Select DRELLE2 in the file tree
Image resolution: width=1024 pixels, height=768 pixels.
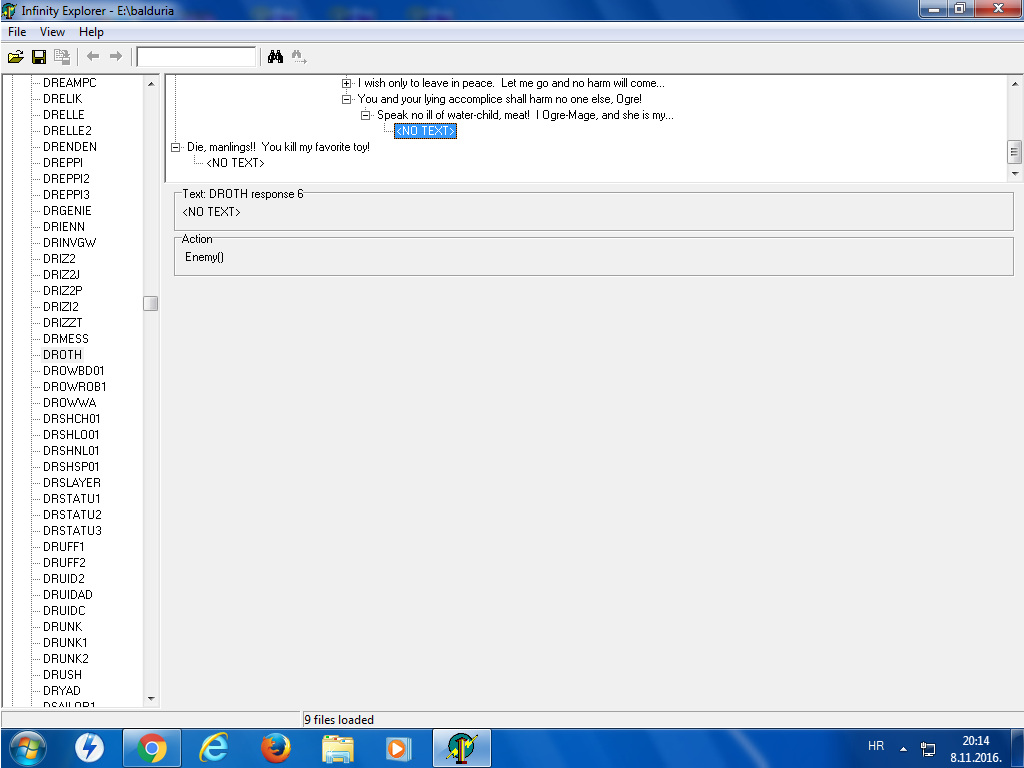67,131
